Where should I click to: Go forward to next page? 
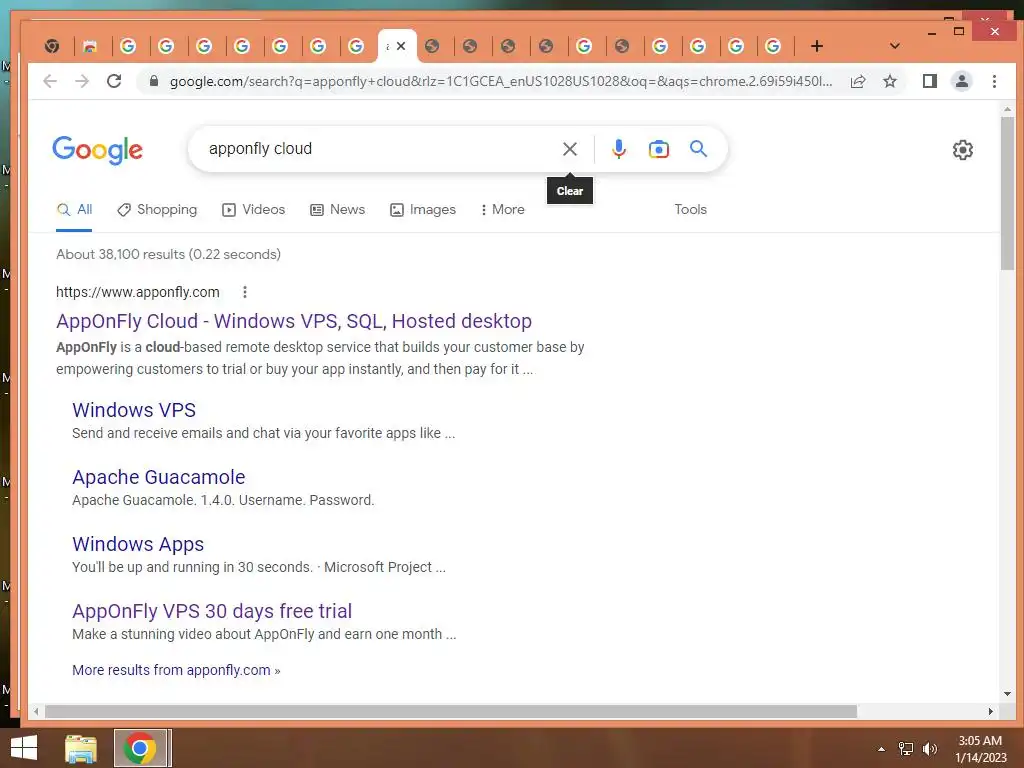coord(82,81)
